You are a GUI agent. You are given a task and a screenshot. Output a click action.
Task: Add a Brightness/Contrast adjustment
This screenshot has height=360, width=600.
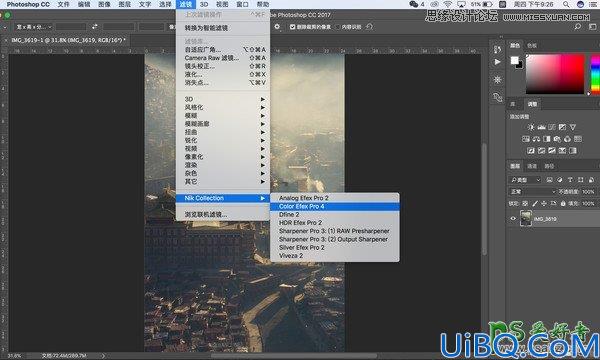point(531,127)
